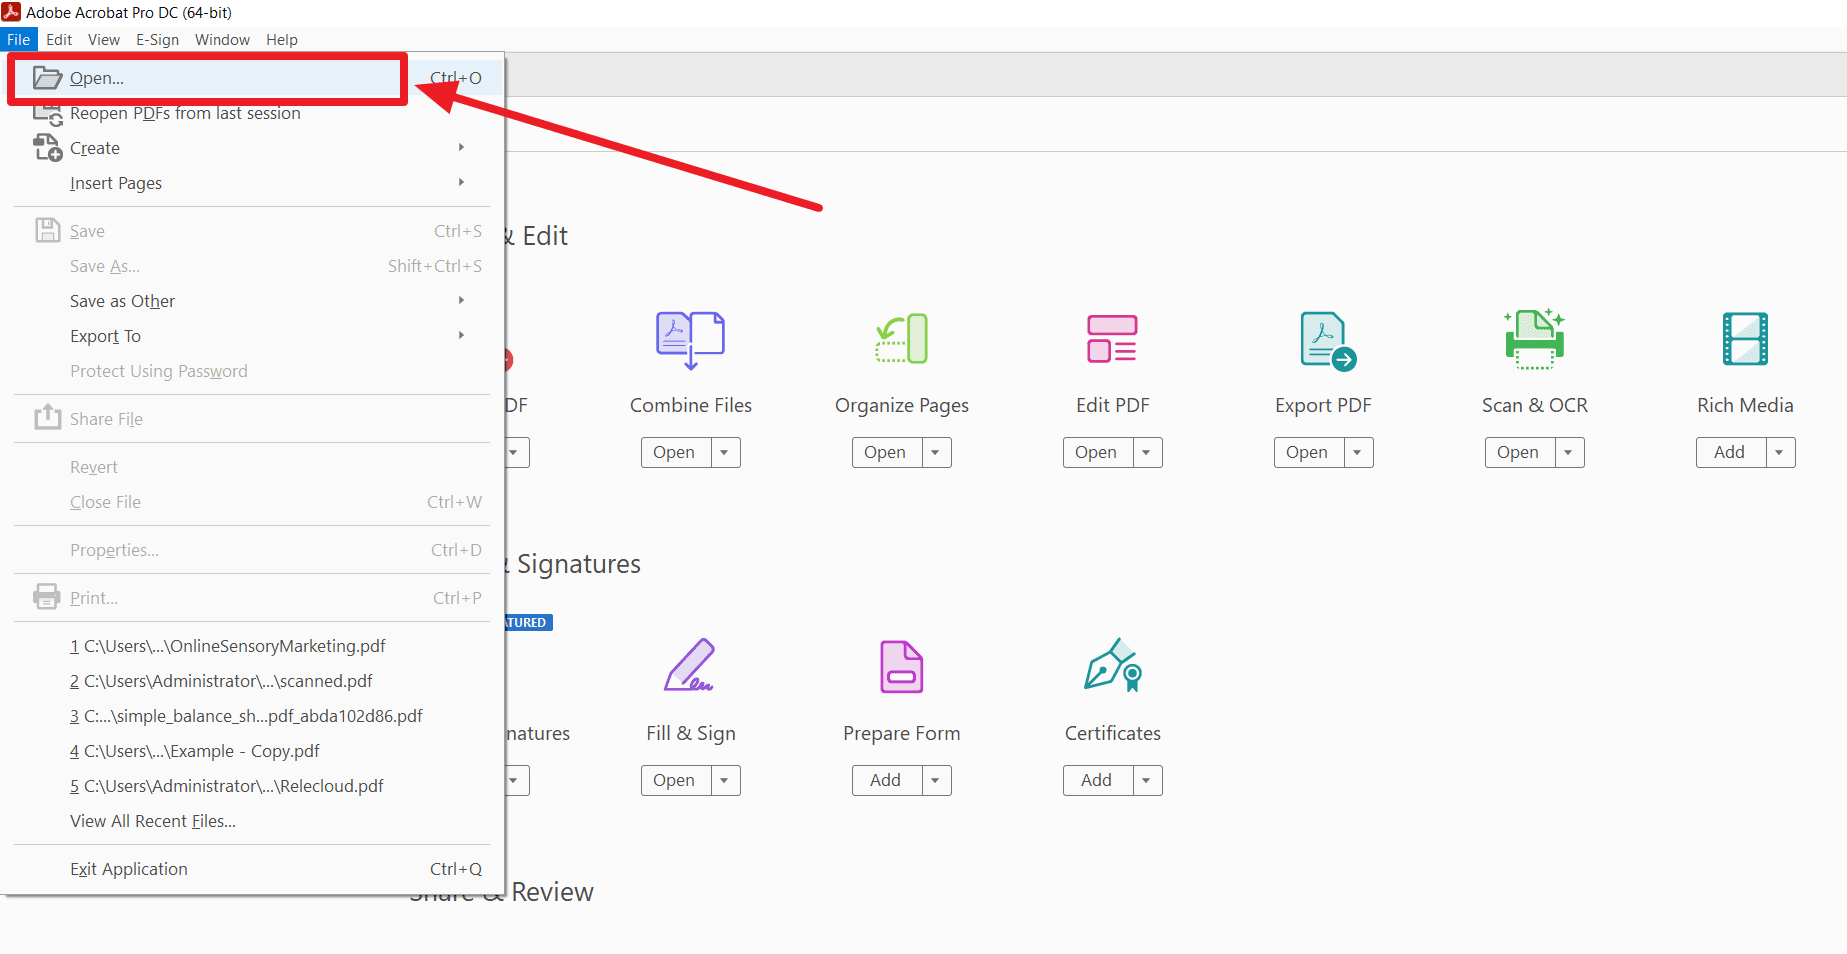The height and width of the screenshot is (954, 1847).
Task: Click the Edit PDF tool icon
Action: point(1112,339)
